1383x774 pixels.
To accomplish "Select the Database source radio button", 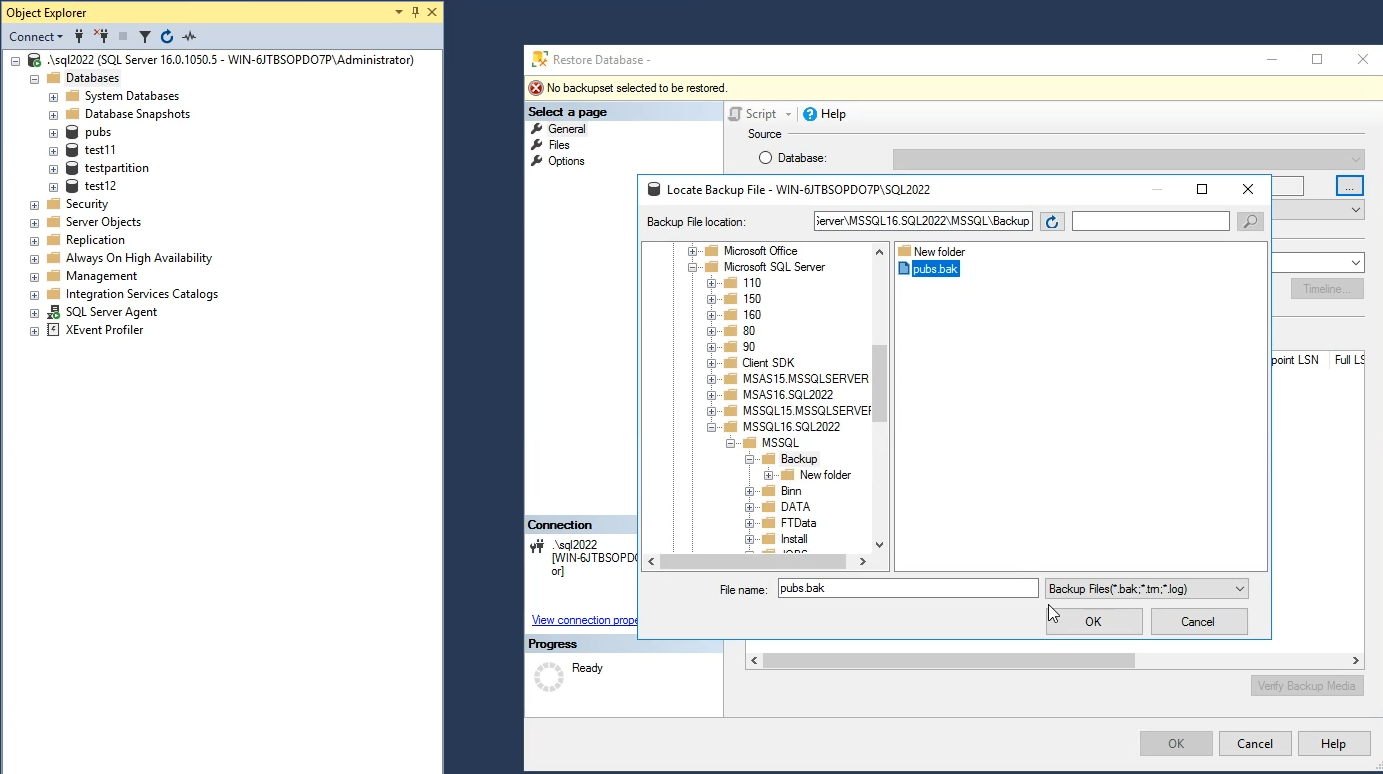I will pyautogui.click(x=766, y=158).
